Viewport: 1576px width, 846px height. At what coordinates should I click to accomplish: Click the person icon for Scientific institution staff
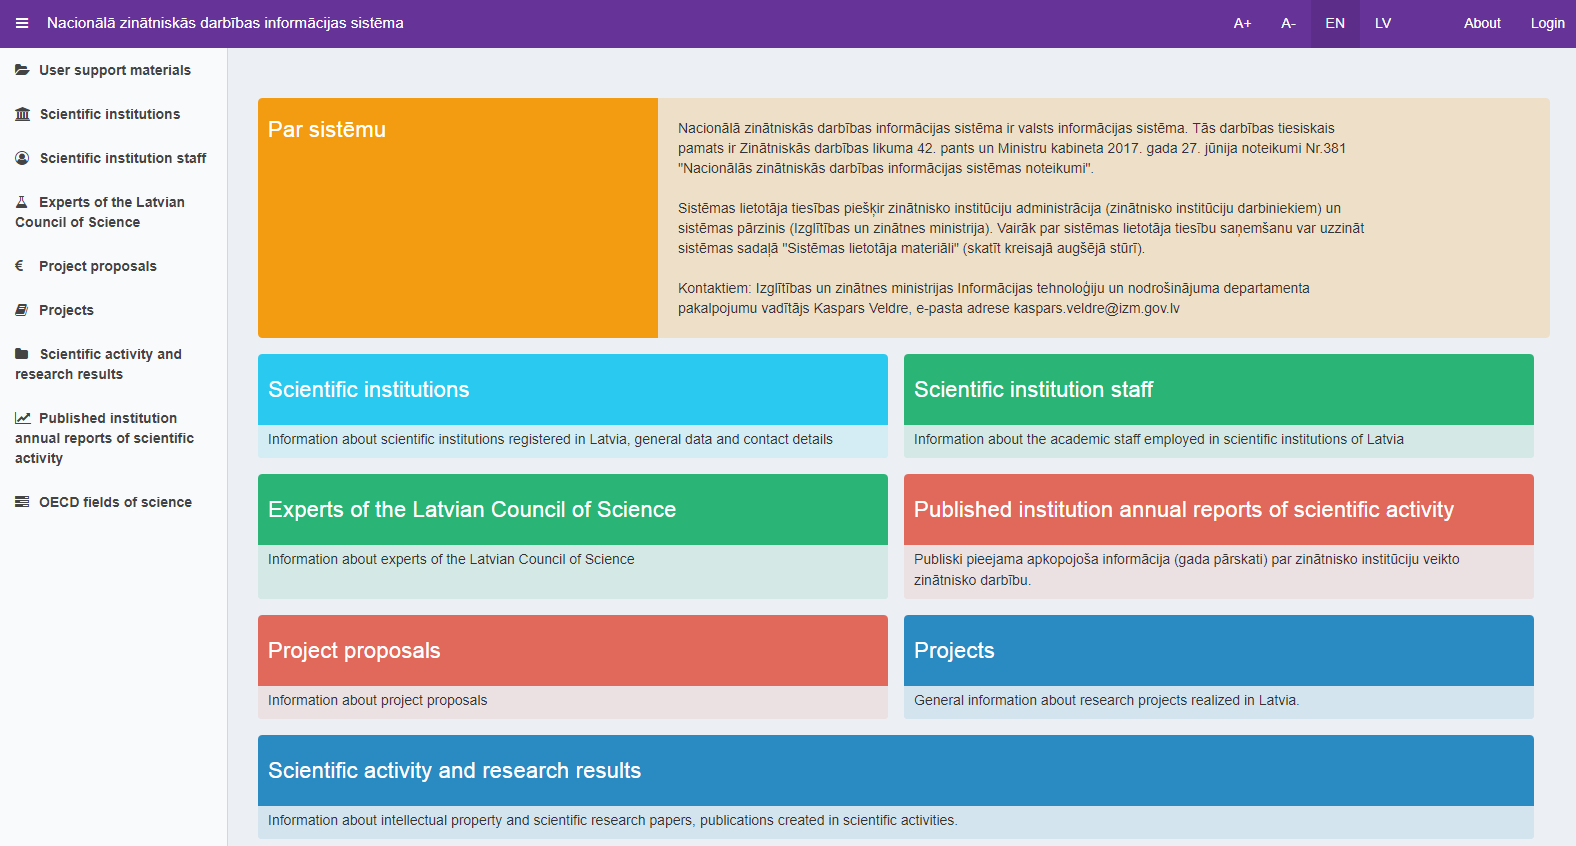[x=22, y=158]
